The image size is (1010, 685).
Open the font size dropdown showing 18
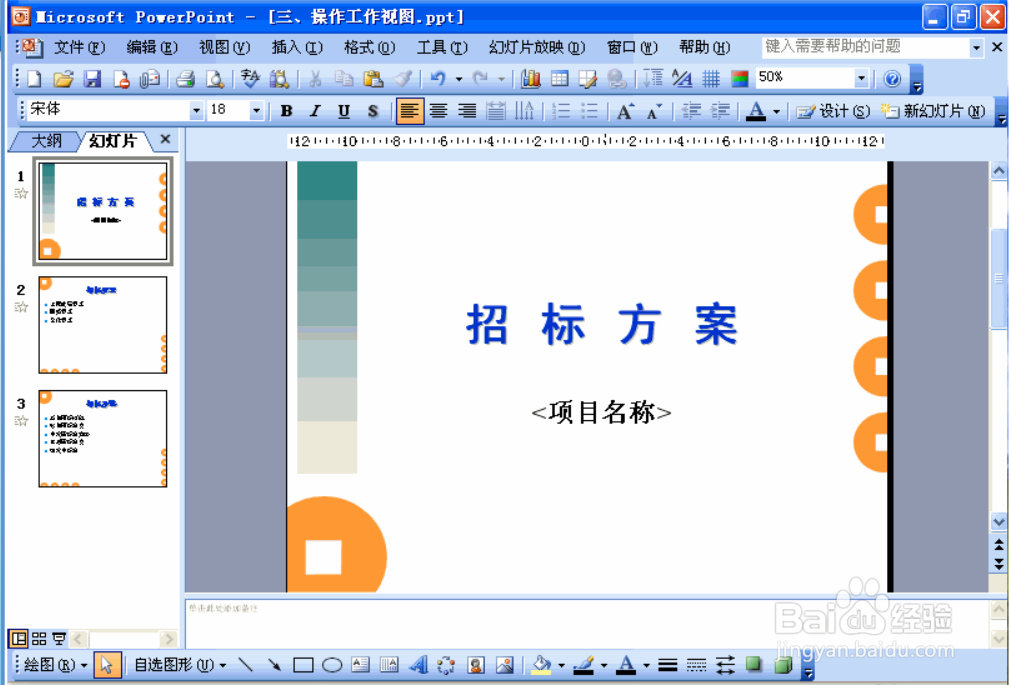(x=256, y=111)
